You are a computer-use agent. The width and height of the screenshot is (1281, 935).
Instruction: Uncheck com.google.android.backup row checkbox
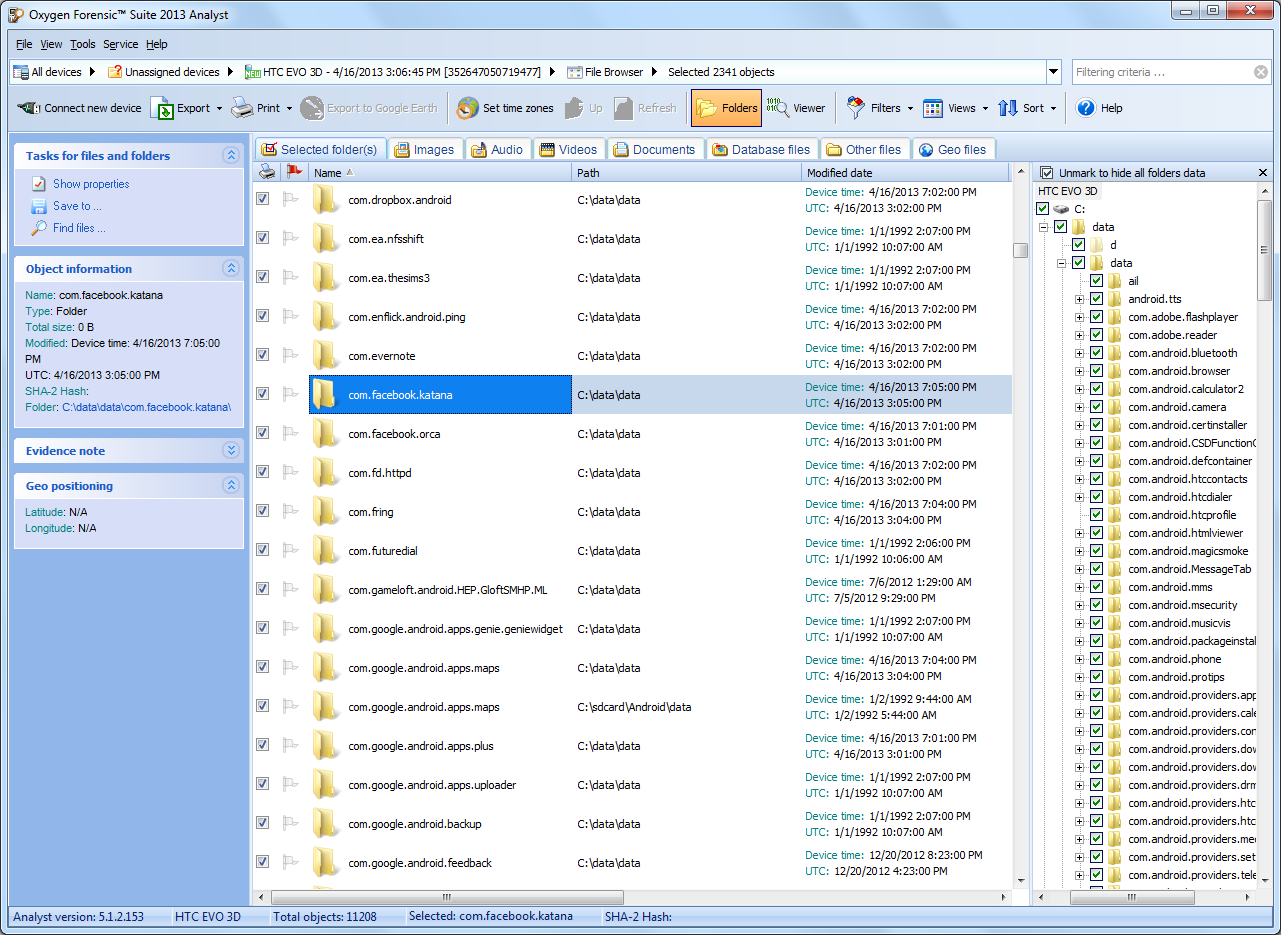point(262,823)
